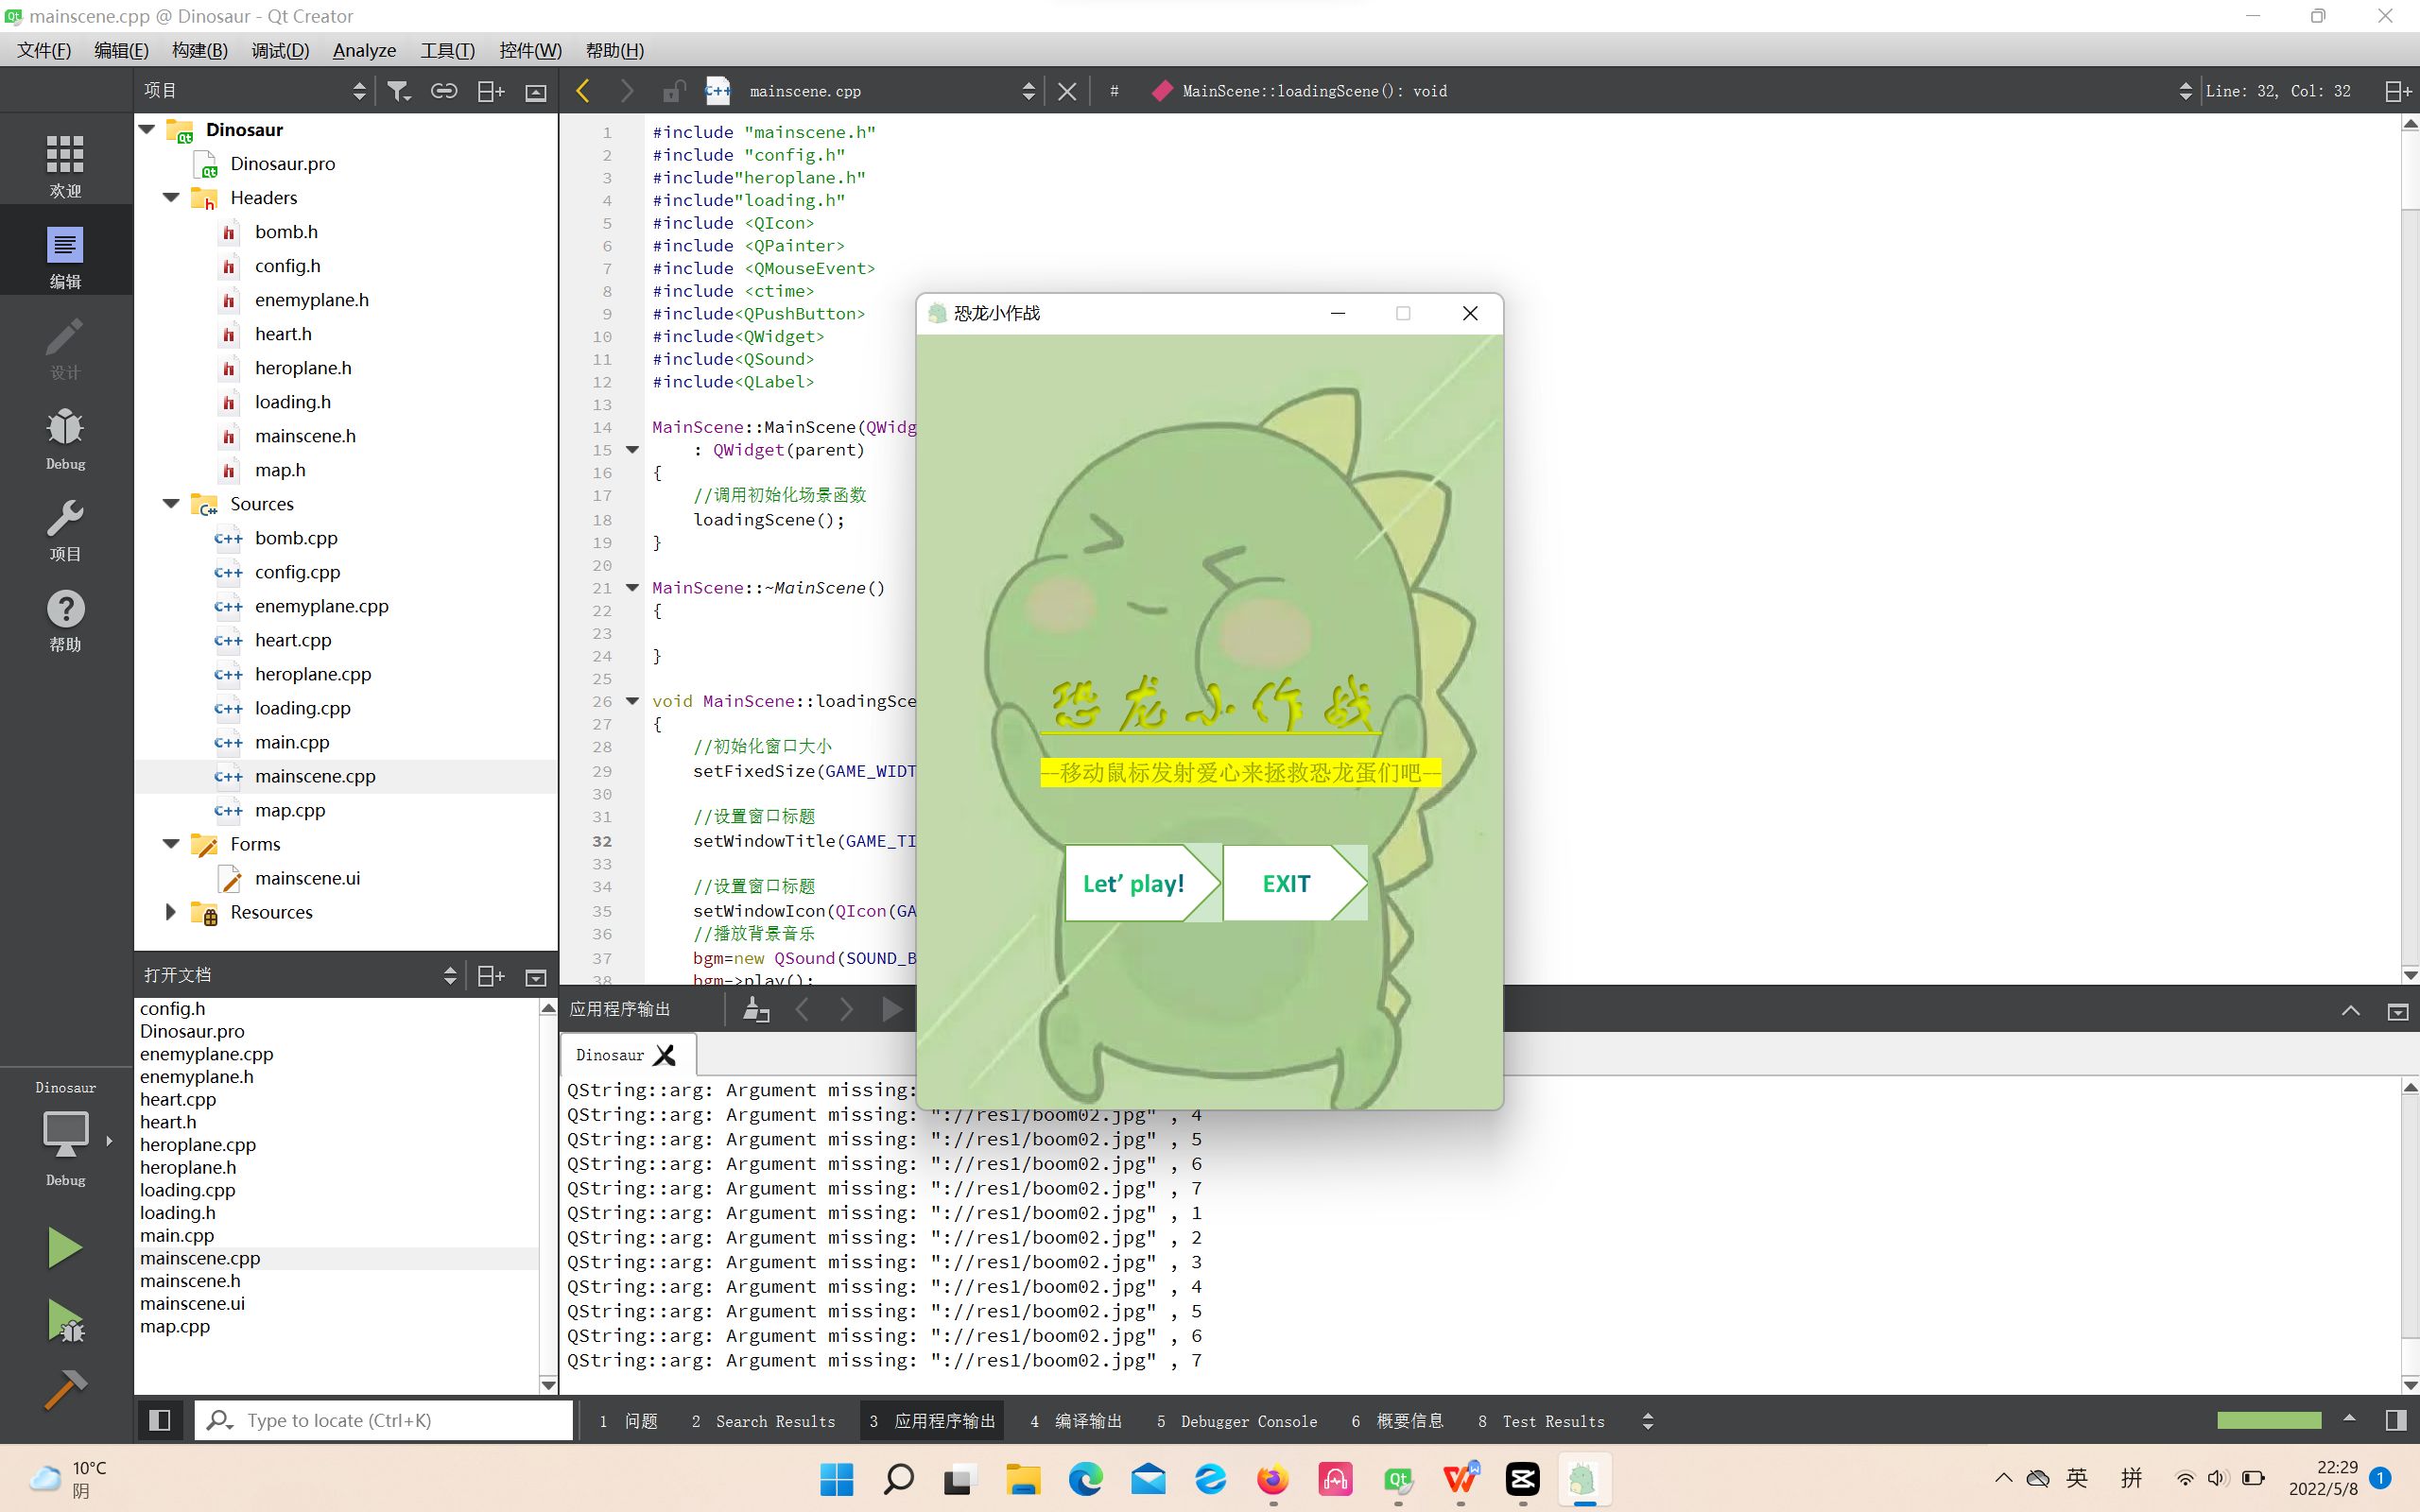Expand the Headers folder in project tree
Viewport: 2420px width, 1512px height.
click(x=171, y=197)
